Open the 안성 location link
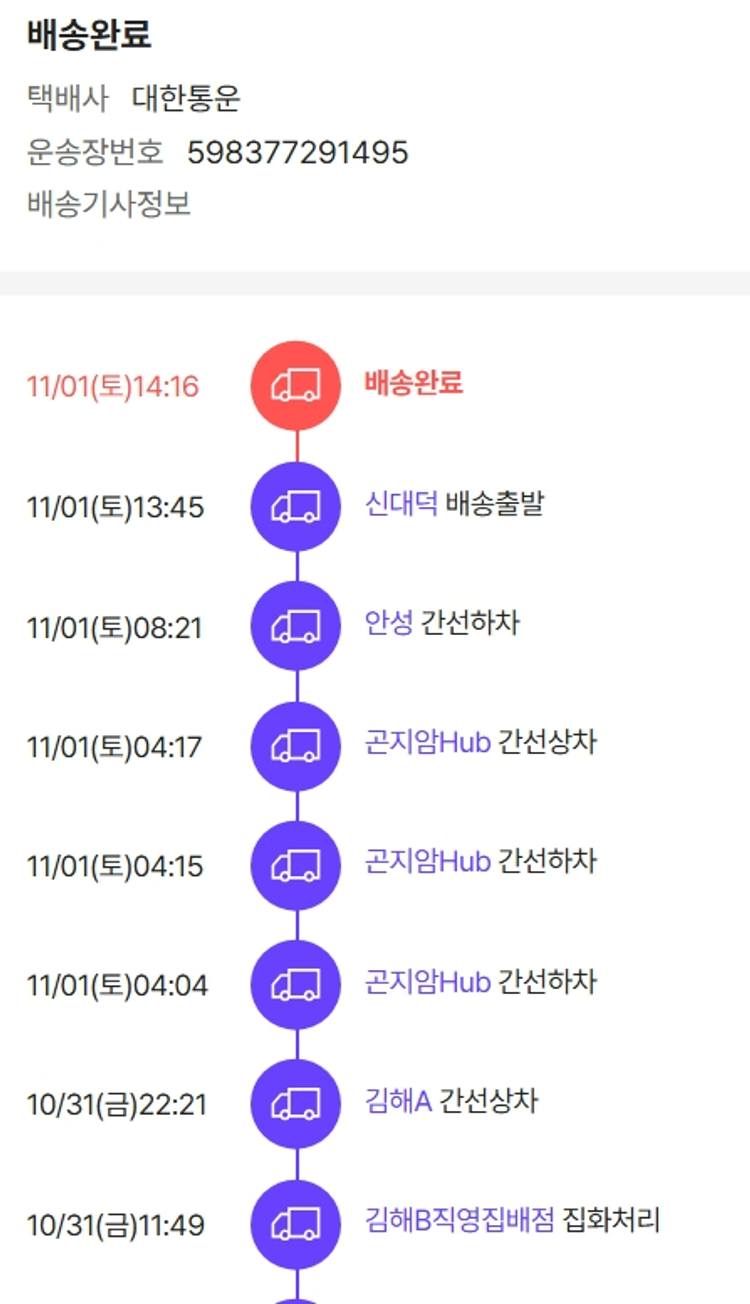The height and width of the screenshot is (1304, 750). 389,624
